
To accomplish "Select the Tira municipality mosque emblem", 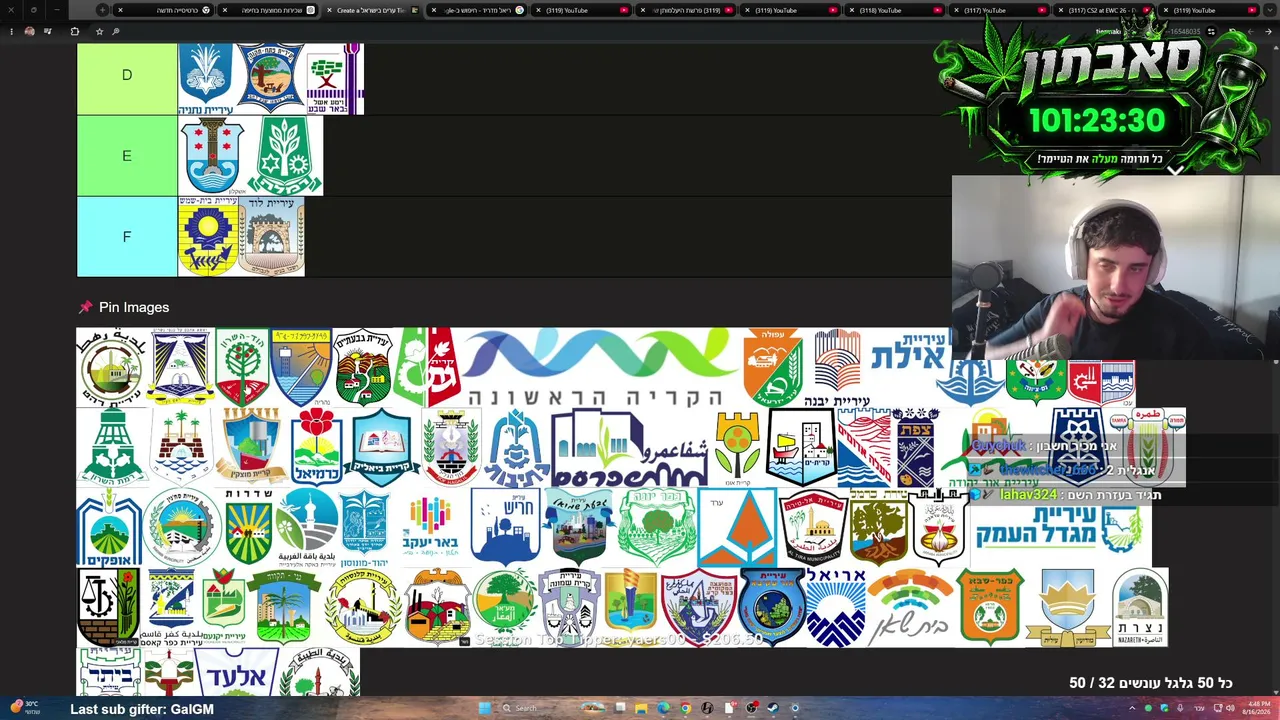I will pos(812,527).
